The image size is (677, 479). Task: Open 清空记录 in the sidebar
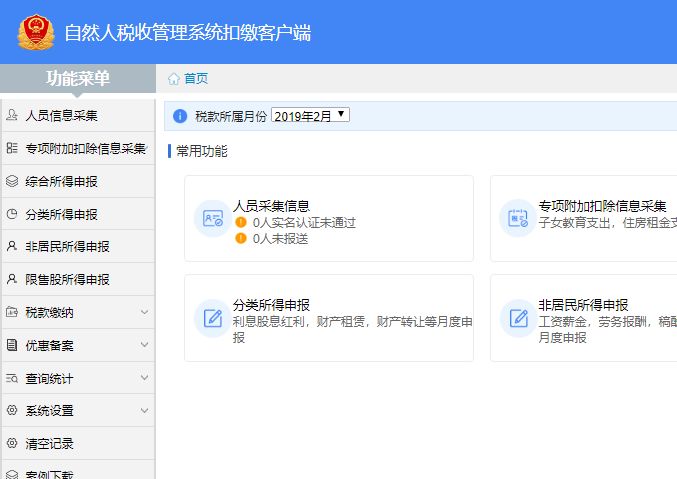coord(78,443)
